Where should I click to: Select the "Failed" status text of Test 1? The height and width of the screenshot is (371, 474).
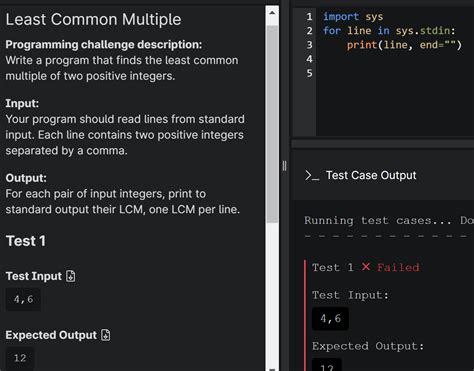pyautogui.click(x=398, y=267)
